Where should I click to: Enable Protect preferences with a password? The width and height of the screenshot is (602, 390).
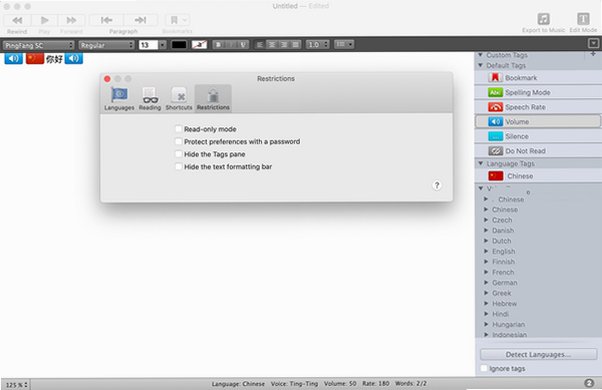[179, 142]
